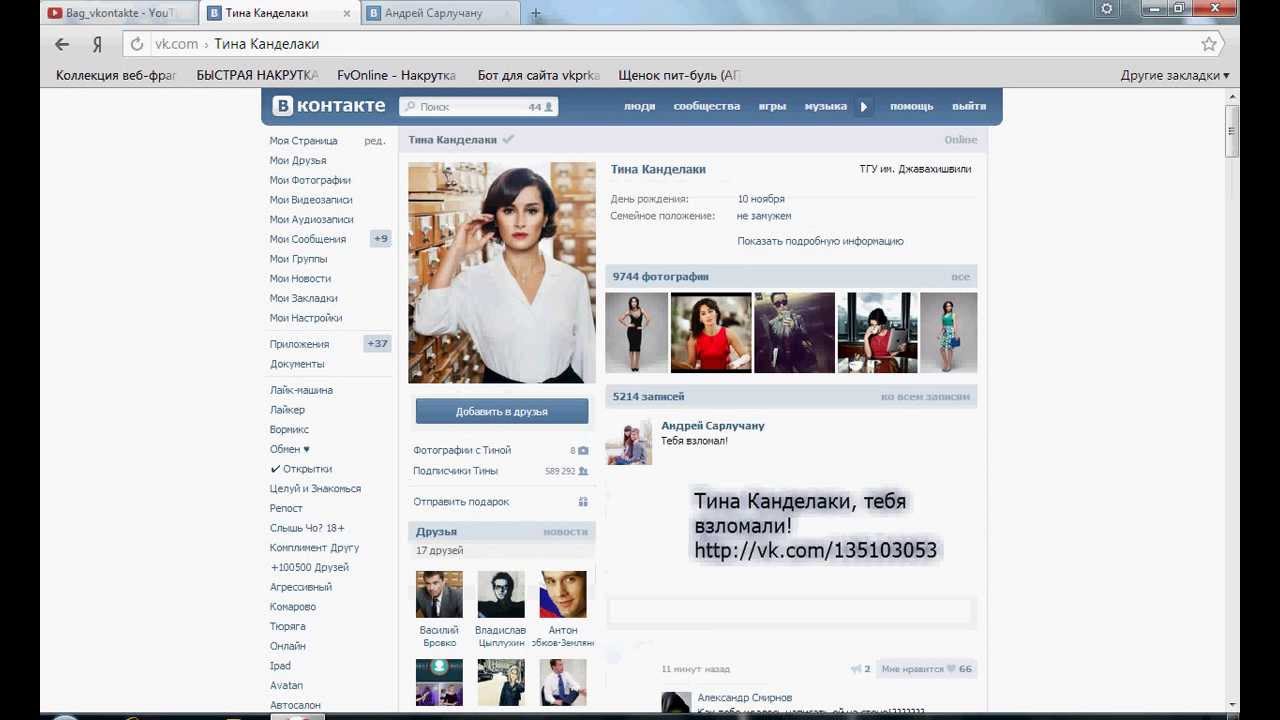The image size is (1280, 720).
Task: Click the ВКонтакте logo
Action: click(329, 106)
